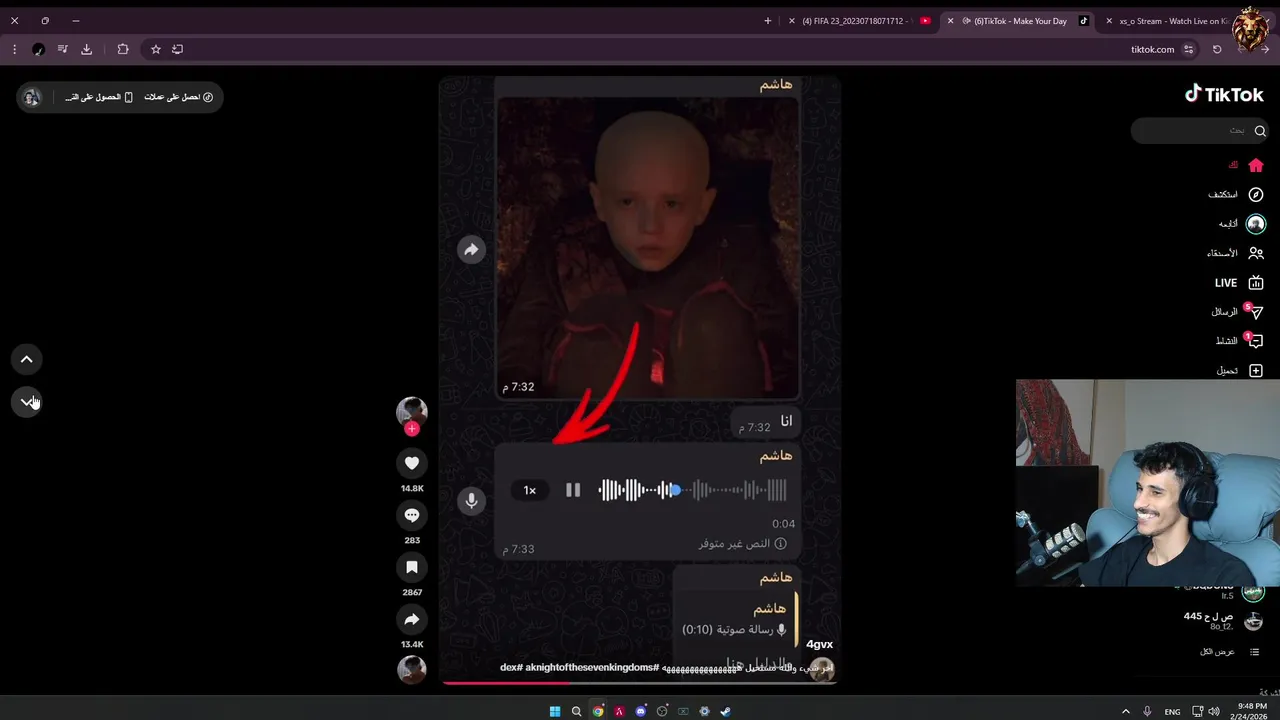Share the video with 13.4K shares
The width and height of the screenshot is (1280, 720).
pos(412,619)
